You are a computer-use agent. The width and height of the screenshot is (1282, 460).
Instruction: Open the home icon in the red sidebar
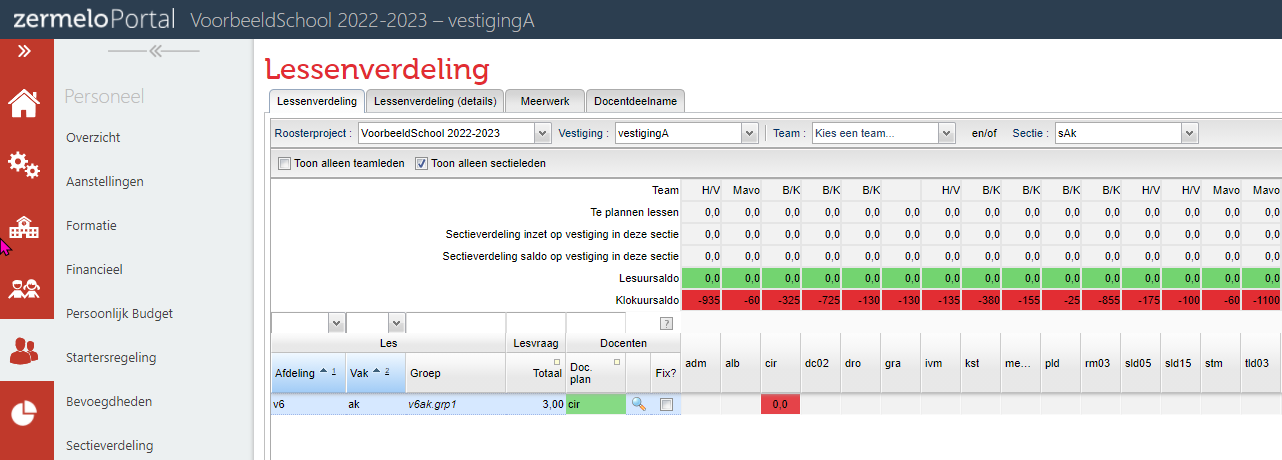tap(24, 102)
